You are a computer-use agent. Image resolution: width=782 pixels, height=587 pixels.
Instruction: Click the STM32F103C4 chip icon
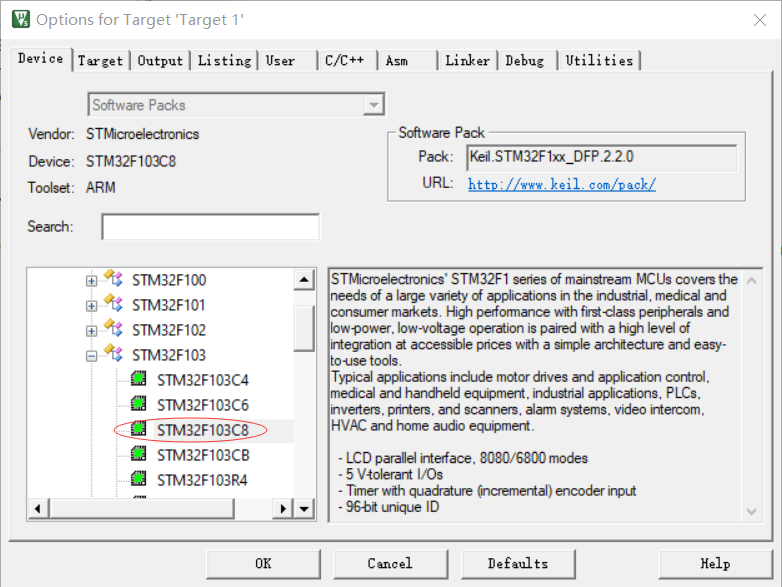139,379
